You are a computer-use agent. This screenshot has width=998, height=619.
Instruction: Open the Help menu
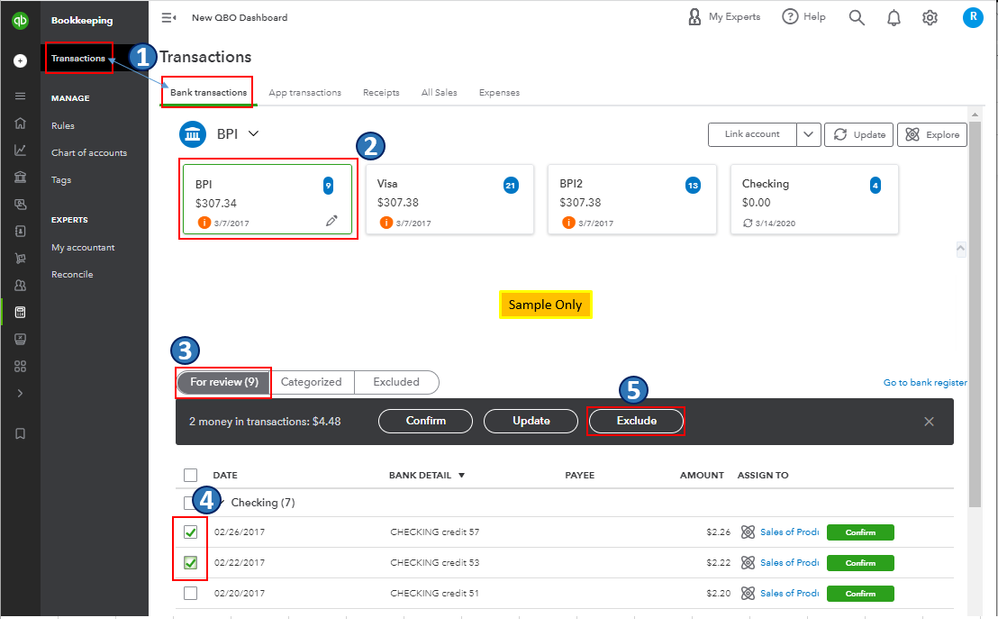click(804, 17)
